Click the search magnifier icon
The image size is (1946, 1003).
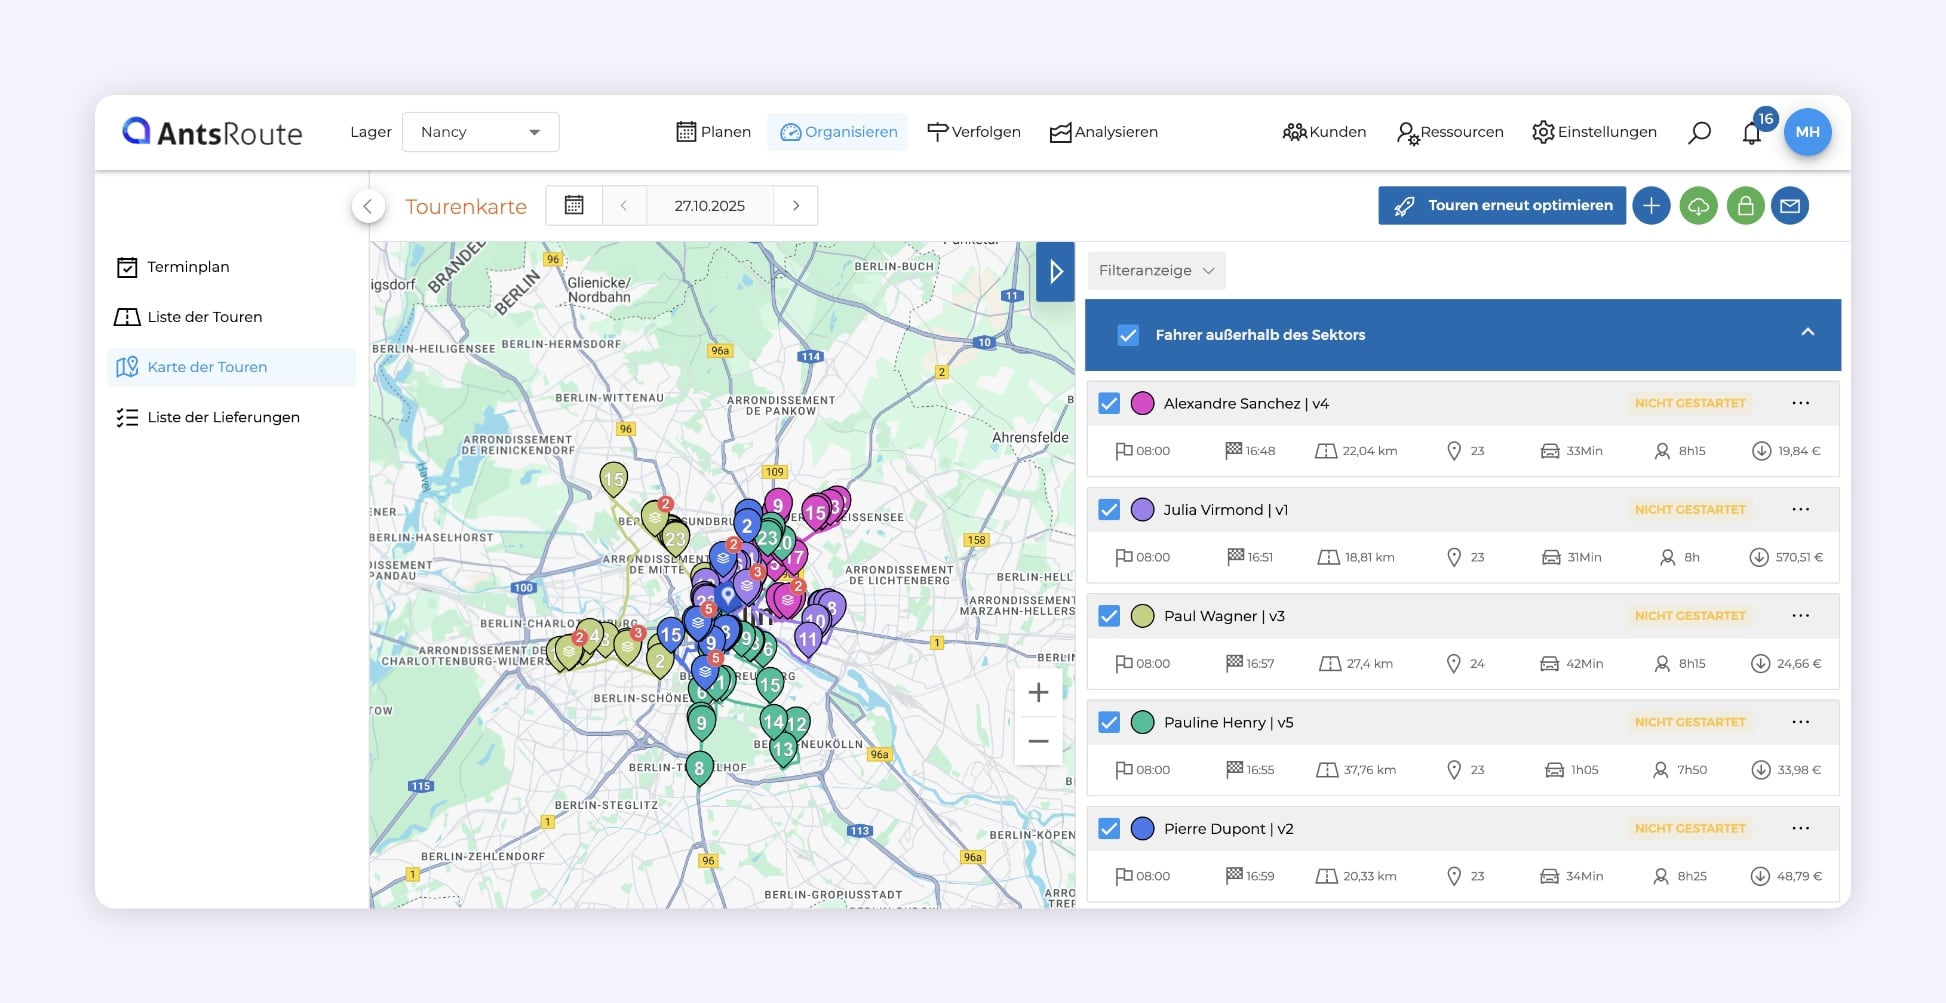1699,132
